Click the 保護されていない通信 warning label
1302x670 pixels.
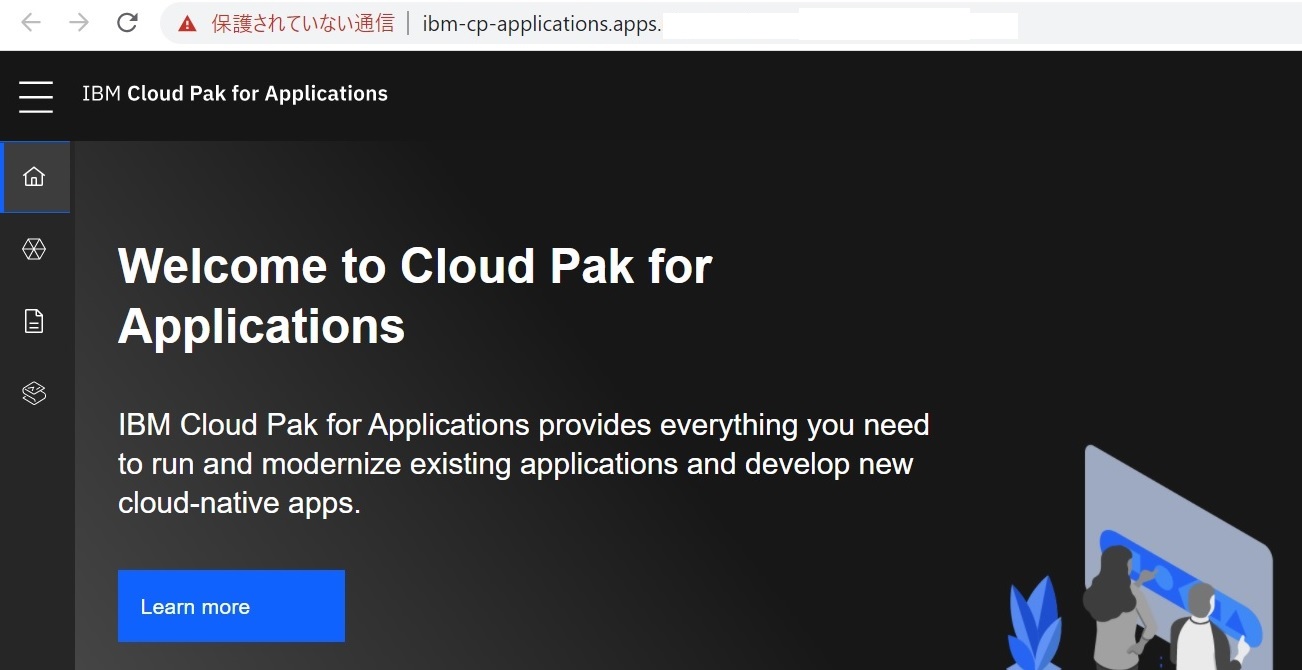click(x=300, y=23)
